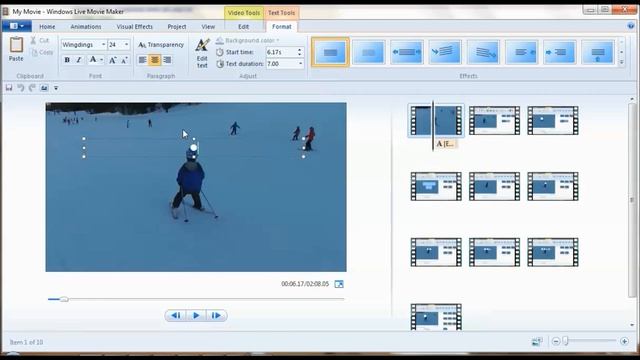Click the Save icon in quick access toolbar
The height and width of the screenshot is (360, 640).
pos(9,88)
